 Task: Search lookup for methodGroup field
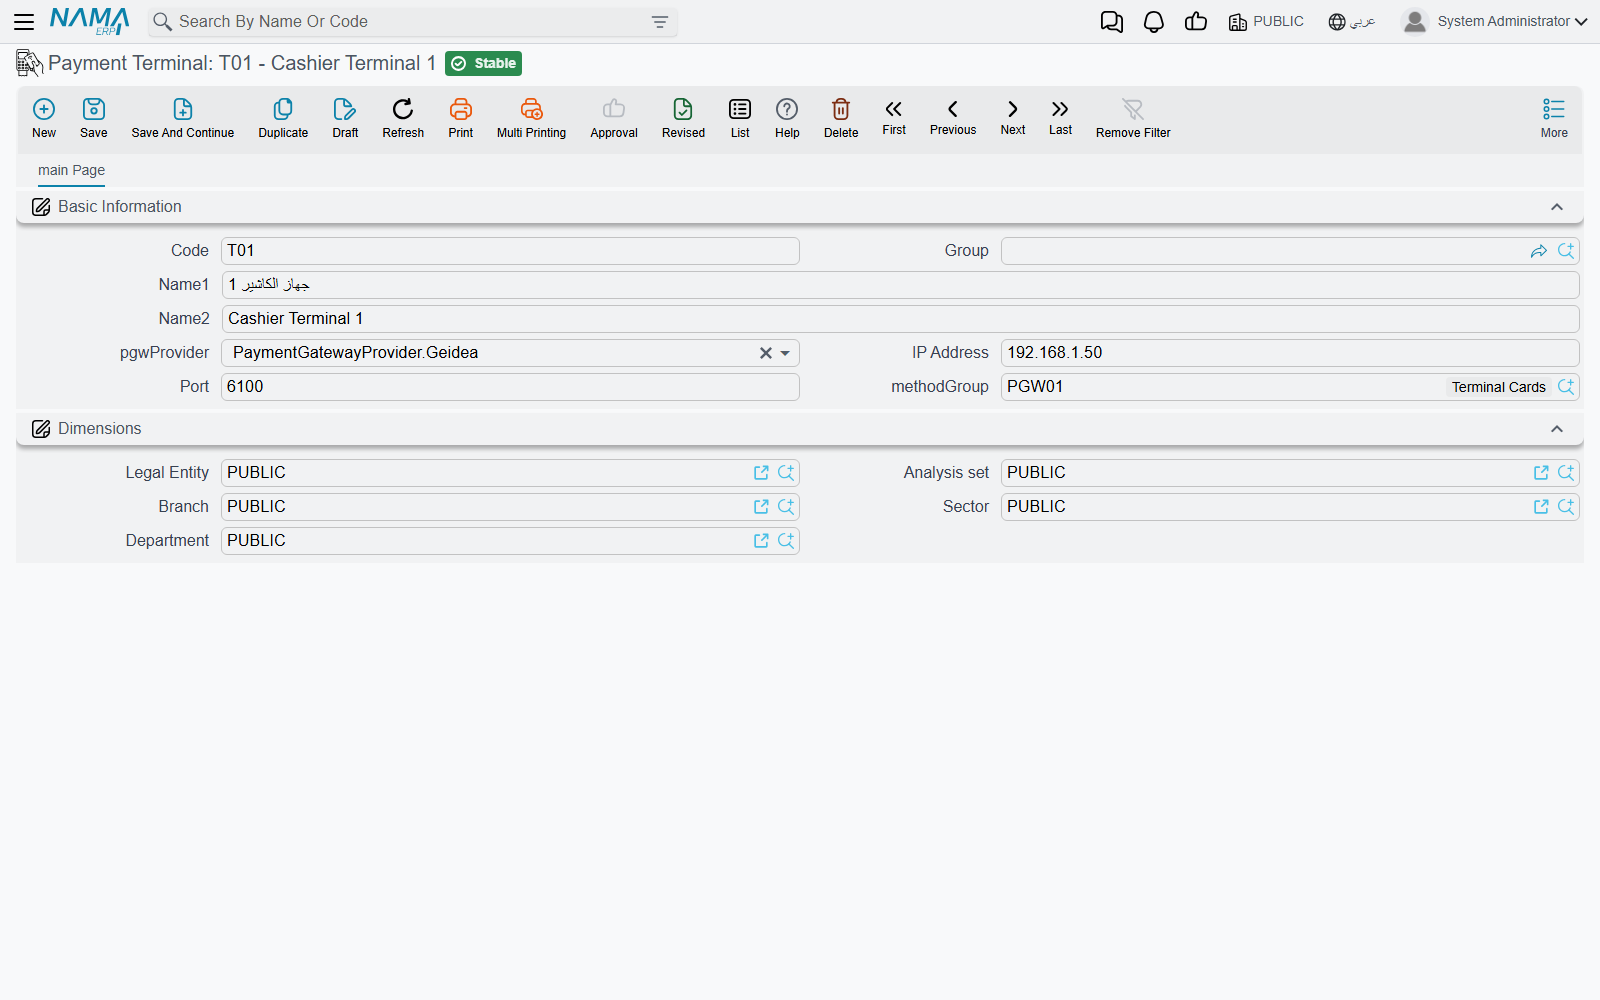(1566, 387)
